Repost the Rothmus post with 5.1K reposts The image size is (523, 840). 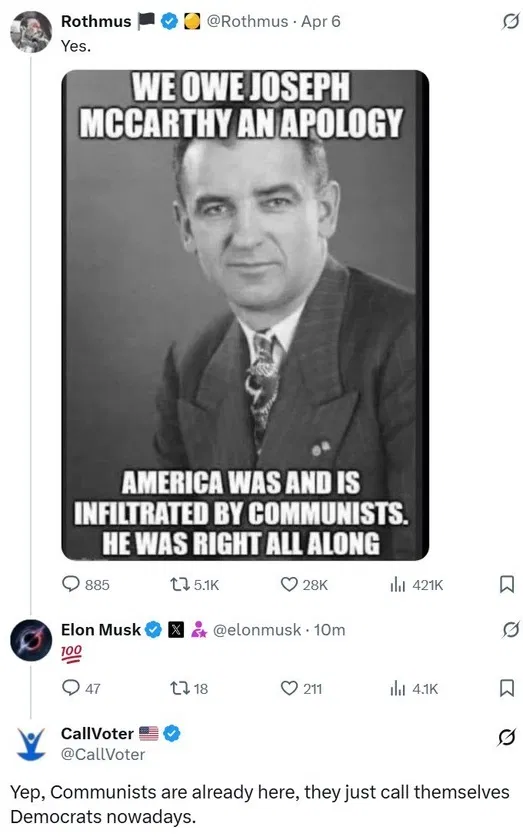194,584
